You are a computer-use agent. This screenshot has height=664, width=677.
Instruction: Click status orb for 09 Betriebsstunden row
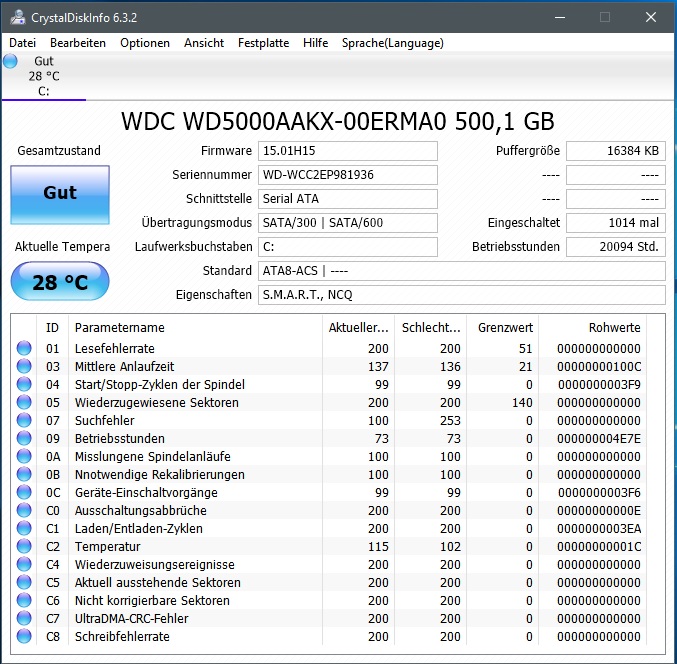pos(24,439)
